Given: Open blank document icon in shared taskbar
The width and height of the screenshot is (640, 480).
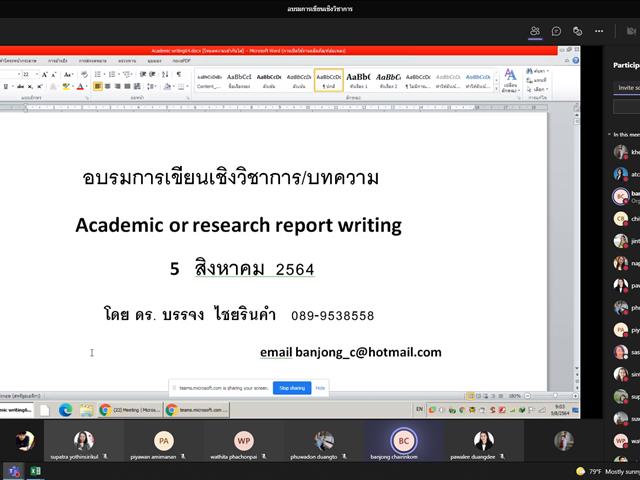Looking at the screenshot, I should [x=44, y=409].
